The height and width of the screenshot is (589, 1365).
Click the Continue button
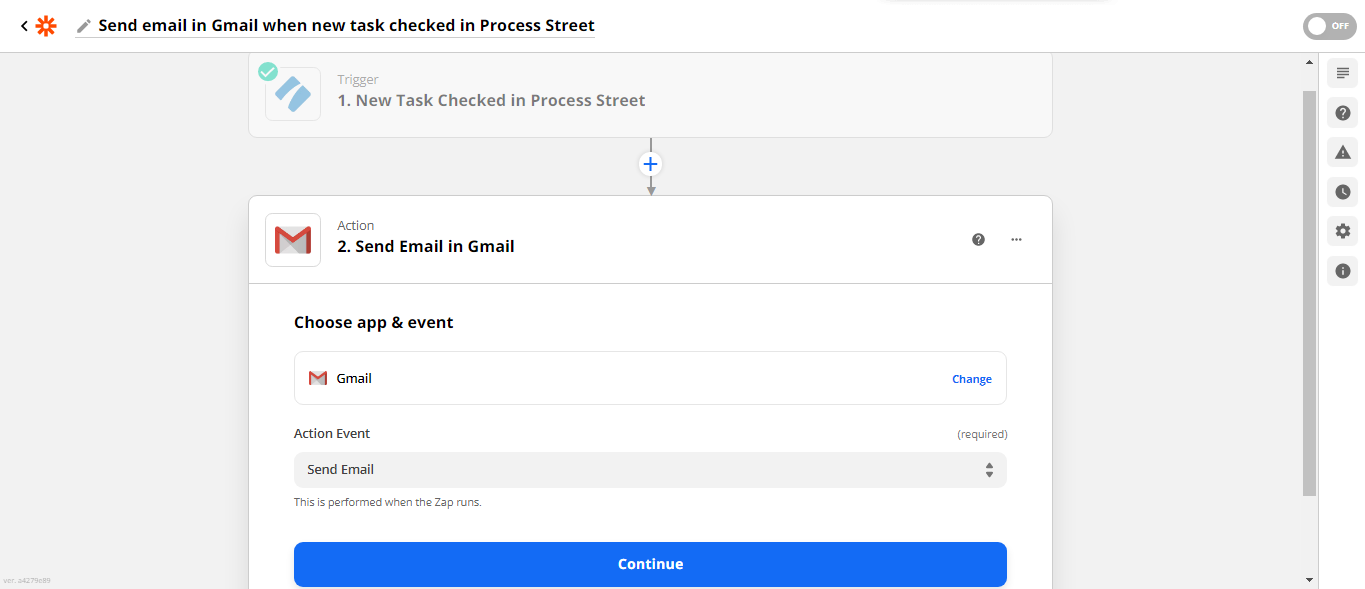coord(650,564)
